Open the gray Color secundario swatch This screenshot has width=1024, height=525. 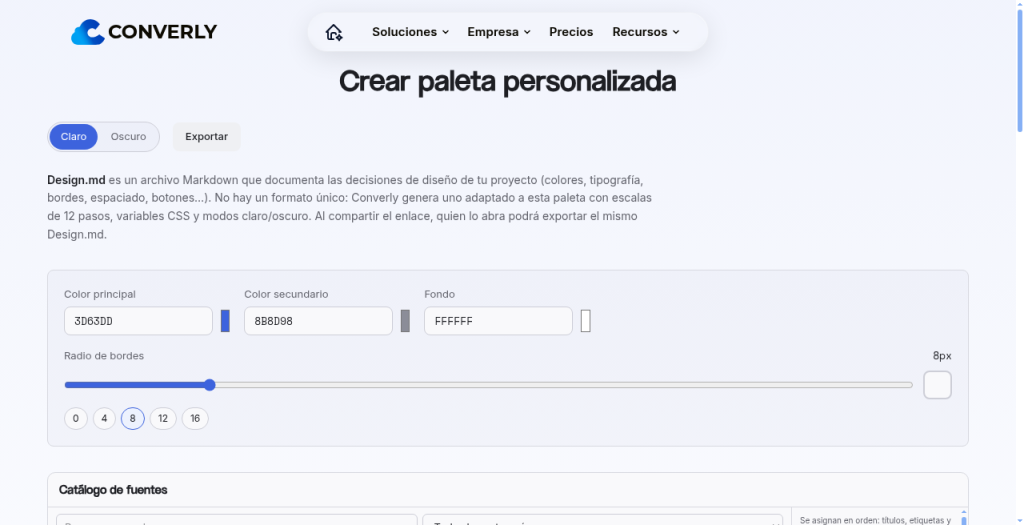click(406, 321)
